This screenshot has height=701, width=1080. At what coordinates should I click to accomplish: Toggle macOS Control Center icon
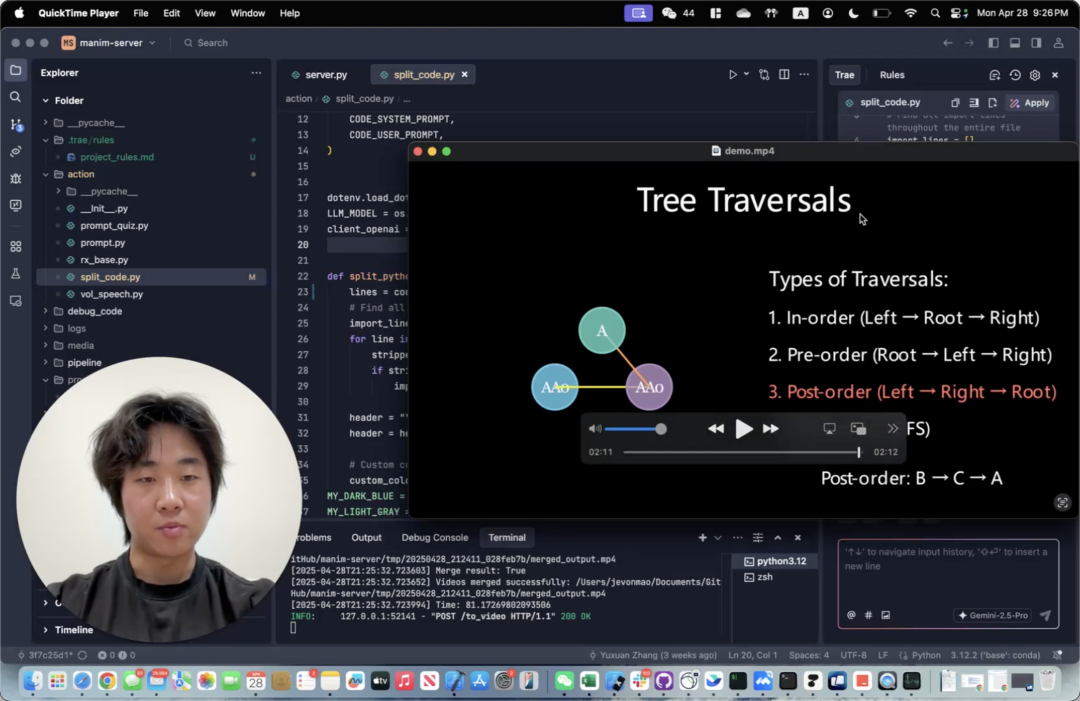click(x=959, y=13)
